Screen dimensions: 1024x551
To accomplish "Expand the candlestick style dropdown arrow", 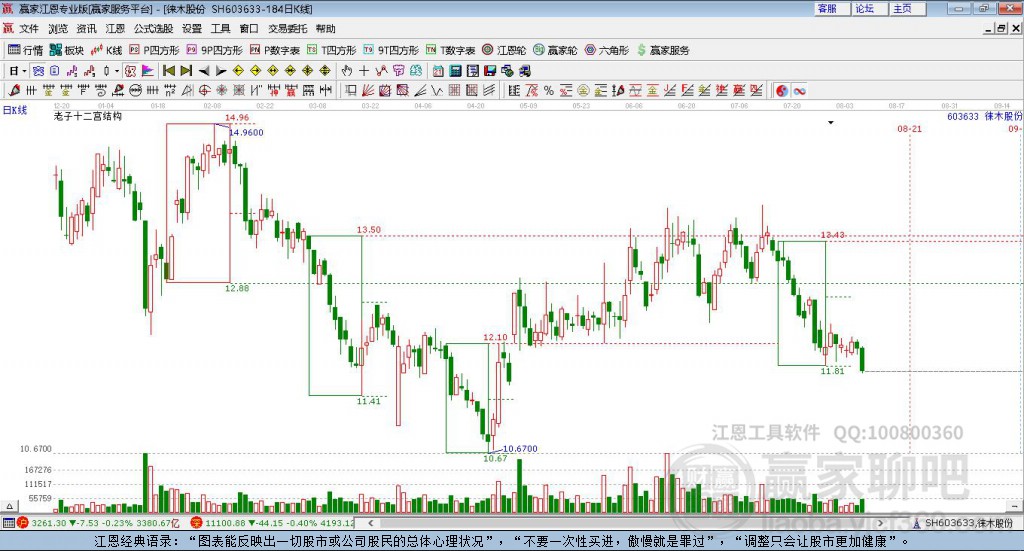I will [117, 71].
